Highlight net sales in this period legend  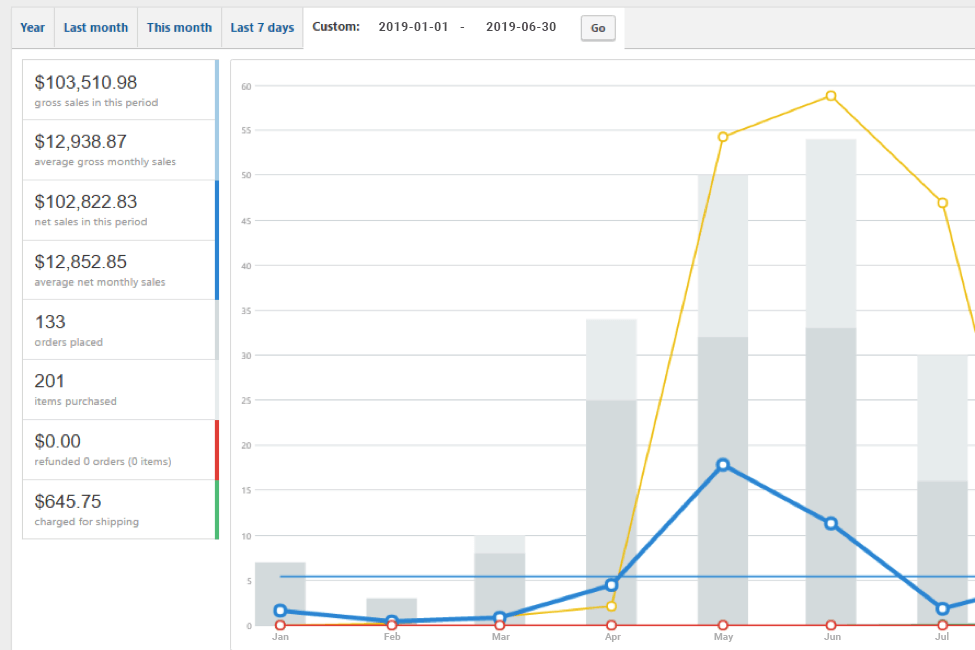(x=118, y=210)
